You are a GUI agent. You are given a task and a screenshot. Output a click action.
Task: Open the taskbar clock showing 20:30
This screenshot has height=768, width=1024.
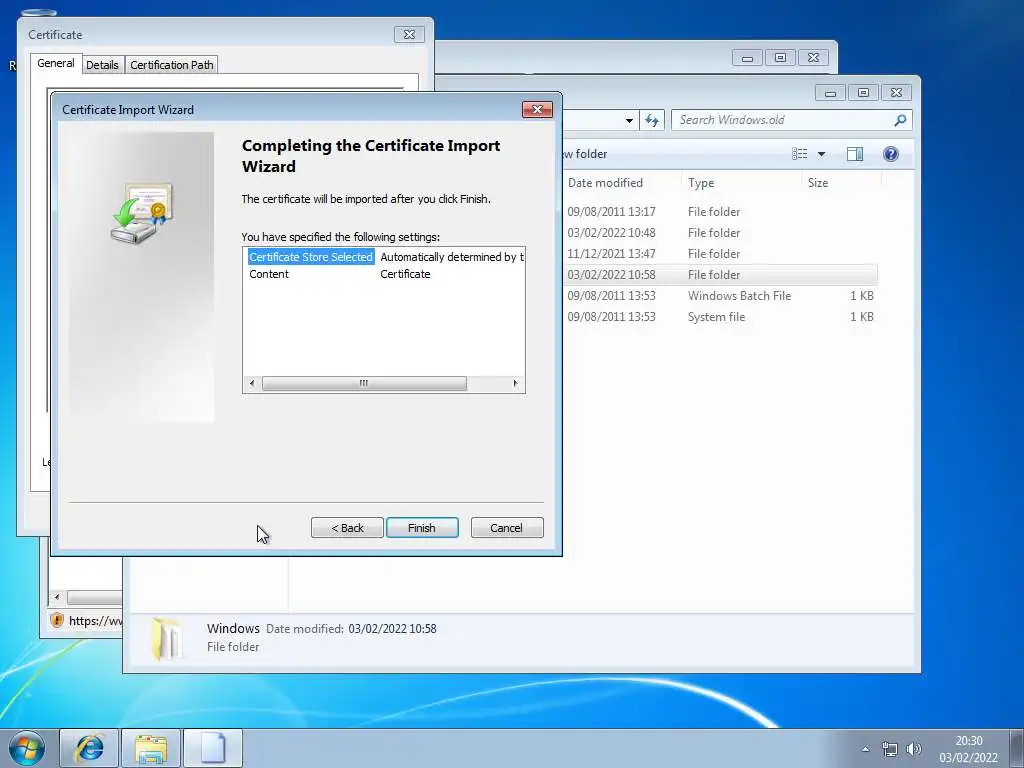968,749
